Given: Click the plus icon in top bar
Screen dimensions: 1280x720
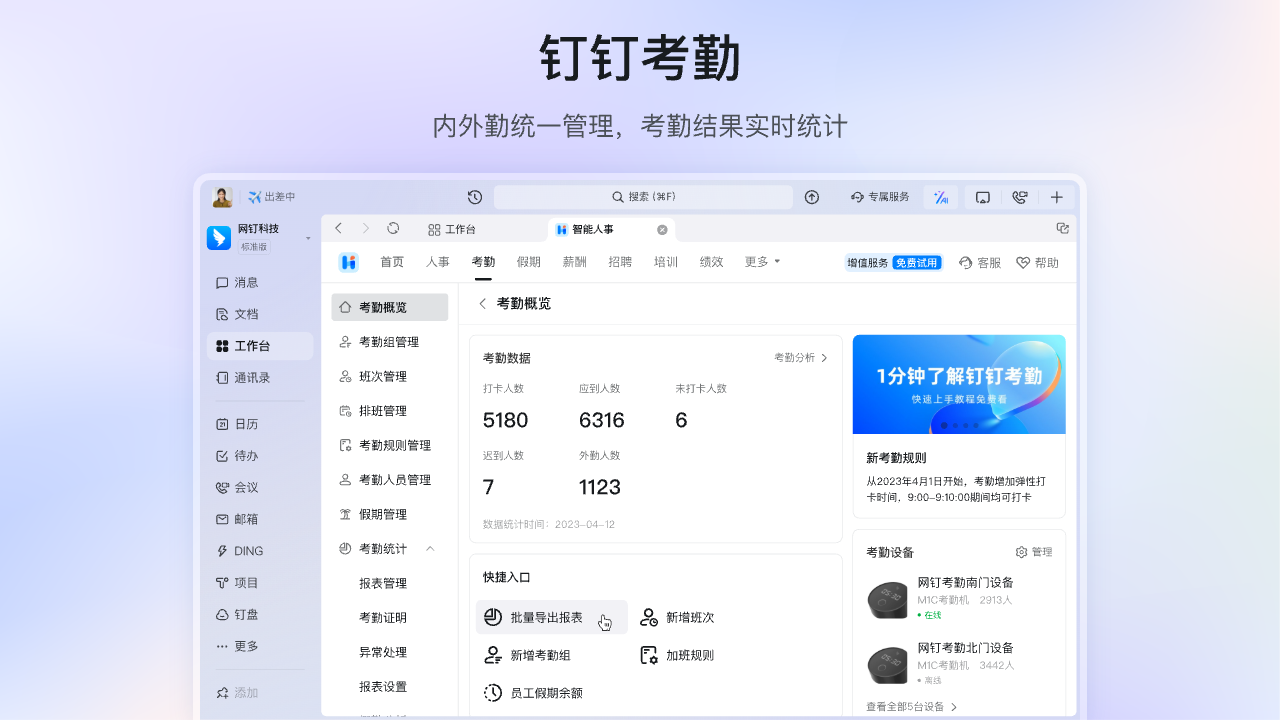Looking at the screenshot, I should tap(1057, 197).
